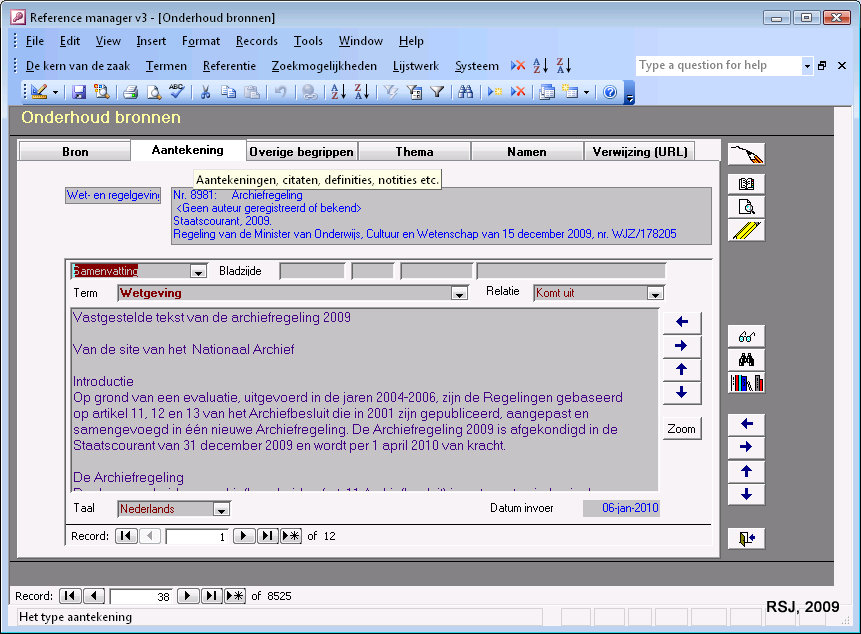Expand the Samenvatting type dropdown
This screenshot has width=861, height=634.
click(198, 271)
